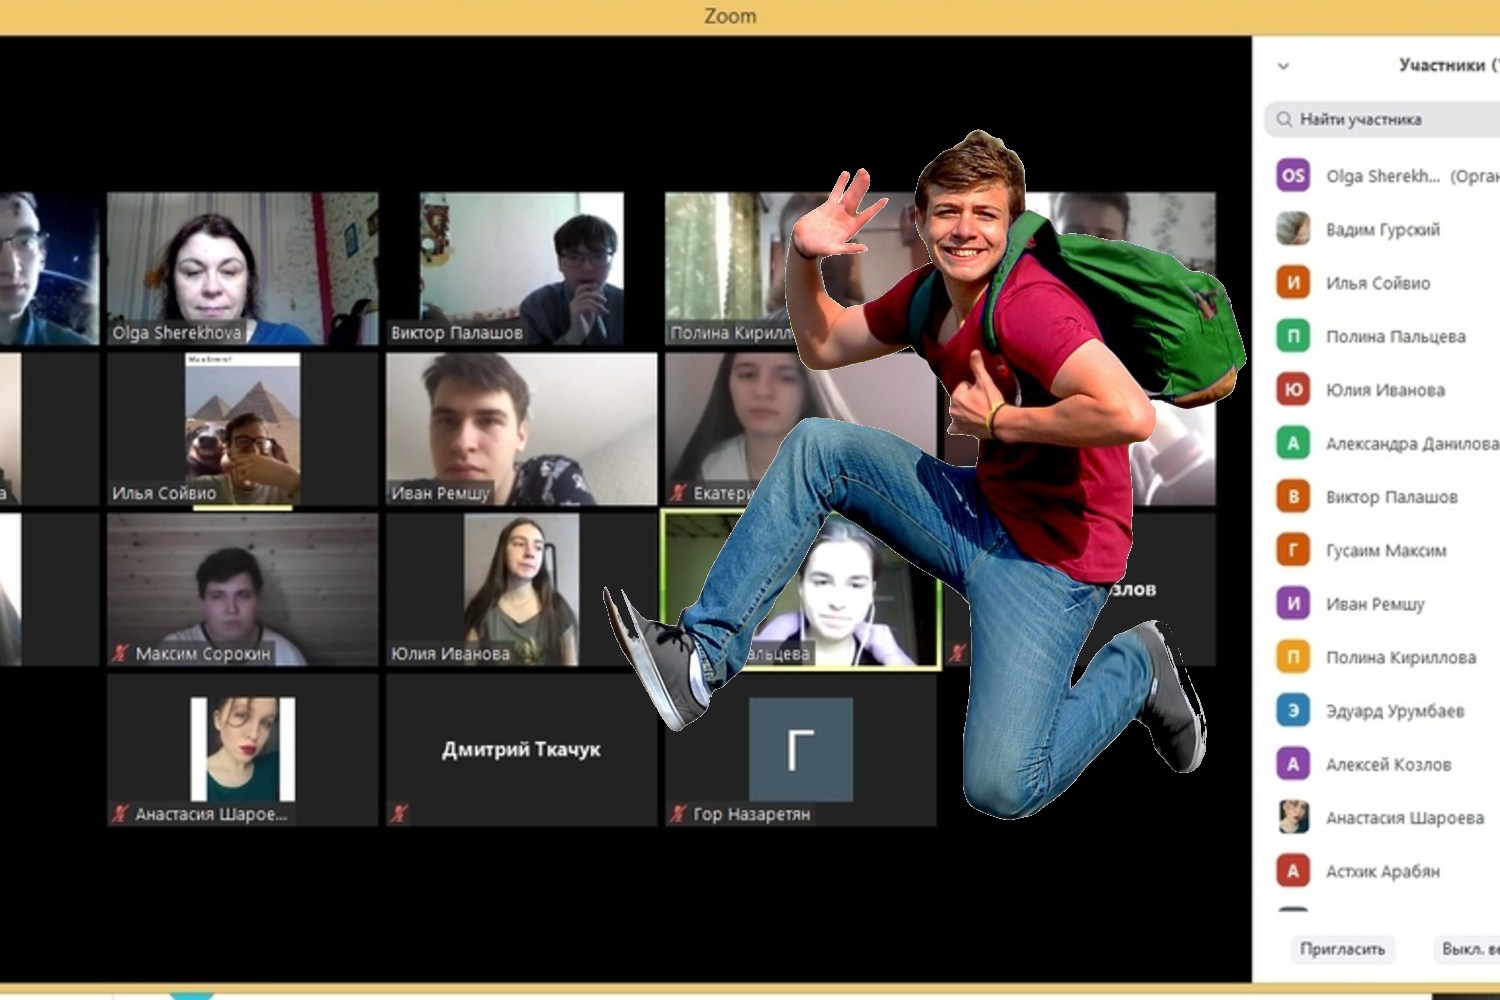Image resolution: width=1500 pixels, height=1000 pixels.
Task: Click Виктор Палашов name in participants list
Action: coord(1392,497)
